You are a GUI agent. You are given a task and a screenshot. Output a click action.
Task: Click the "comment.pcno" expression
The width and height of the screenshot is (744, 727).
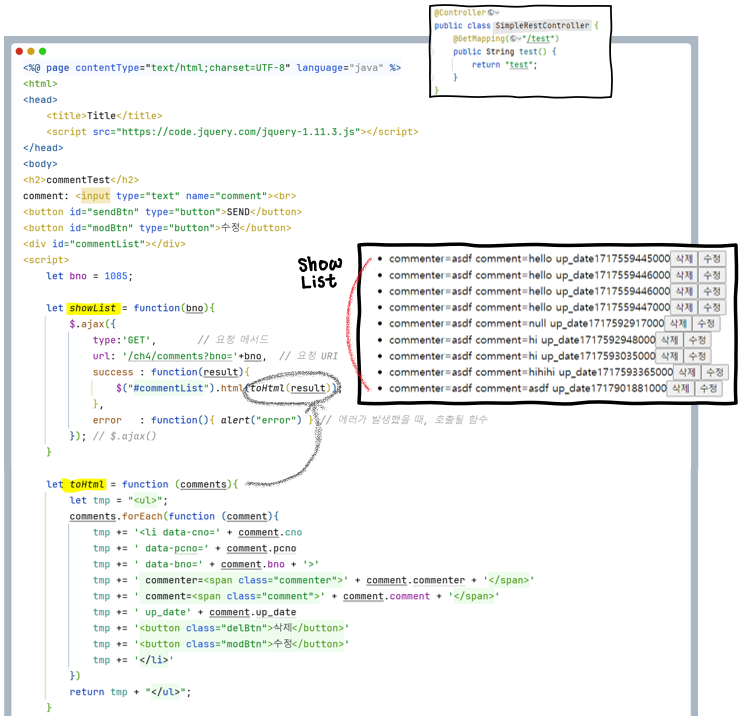[261, 549]
